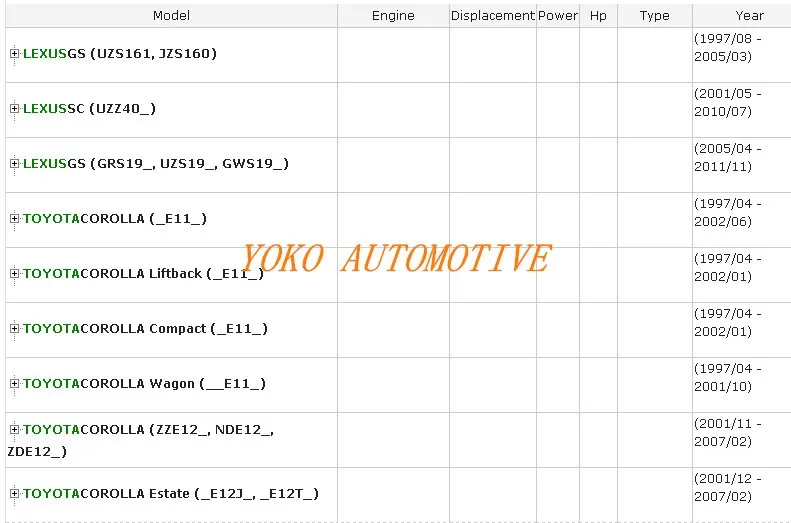This screenshot has height=523, width=791.
Task: Expand LEXUS GS (GRS19_, UZS19_, GWS19_) row
Action: tap(14, 163)
